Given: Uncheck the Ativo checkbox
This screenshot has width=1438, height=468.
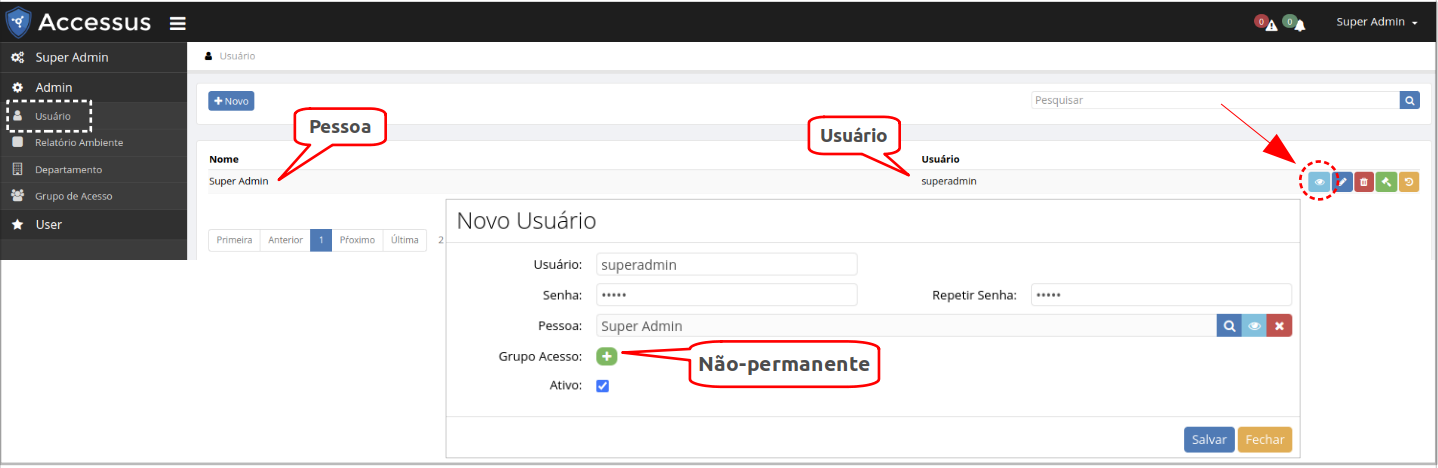Looking at the screenshot, I should [x=603, y=386].
